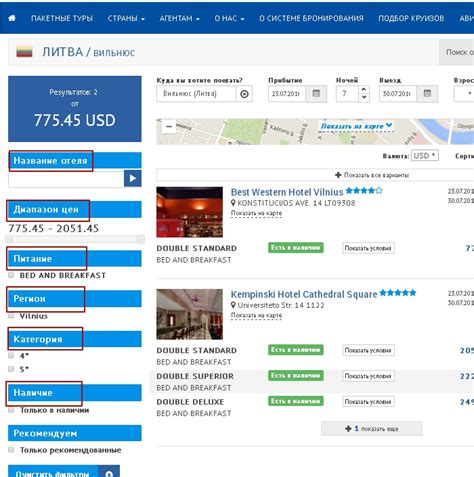The height and width of the screenshot is (477, 474).
Task: Check the Vilnius region filter
Action: point(11,315)
